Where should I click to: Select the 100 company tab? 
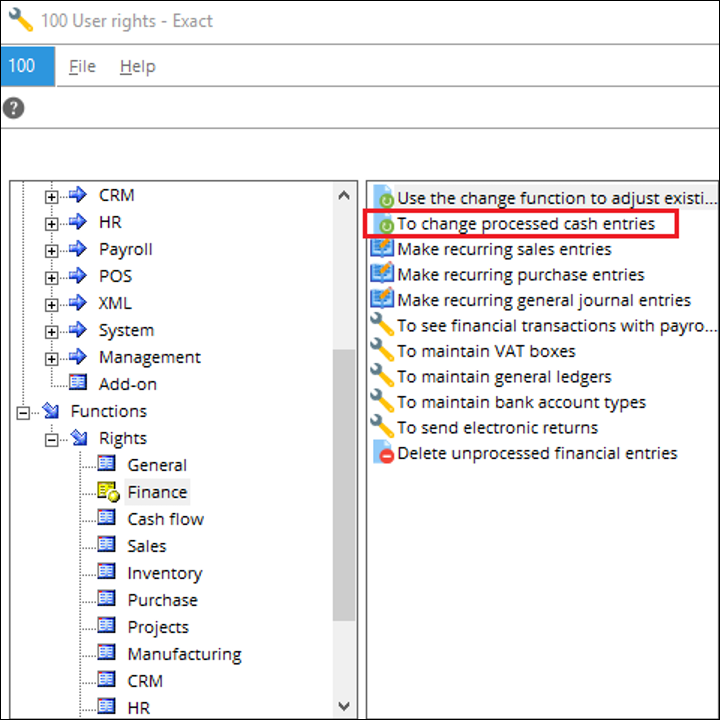(x=28, y=66)
